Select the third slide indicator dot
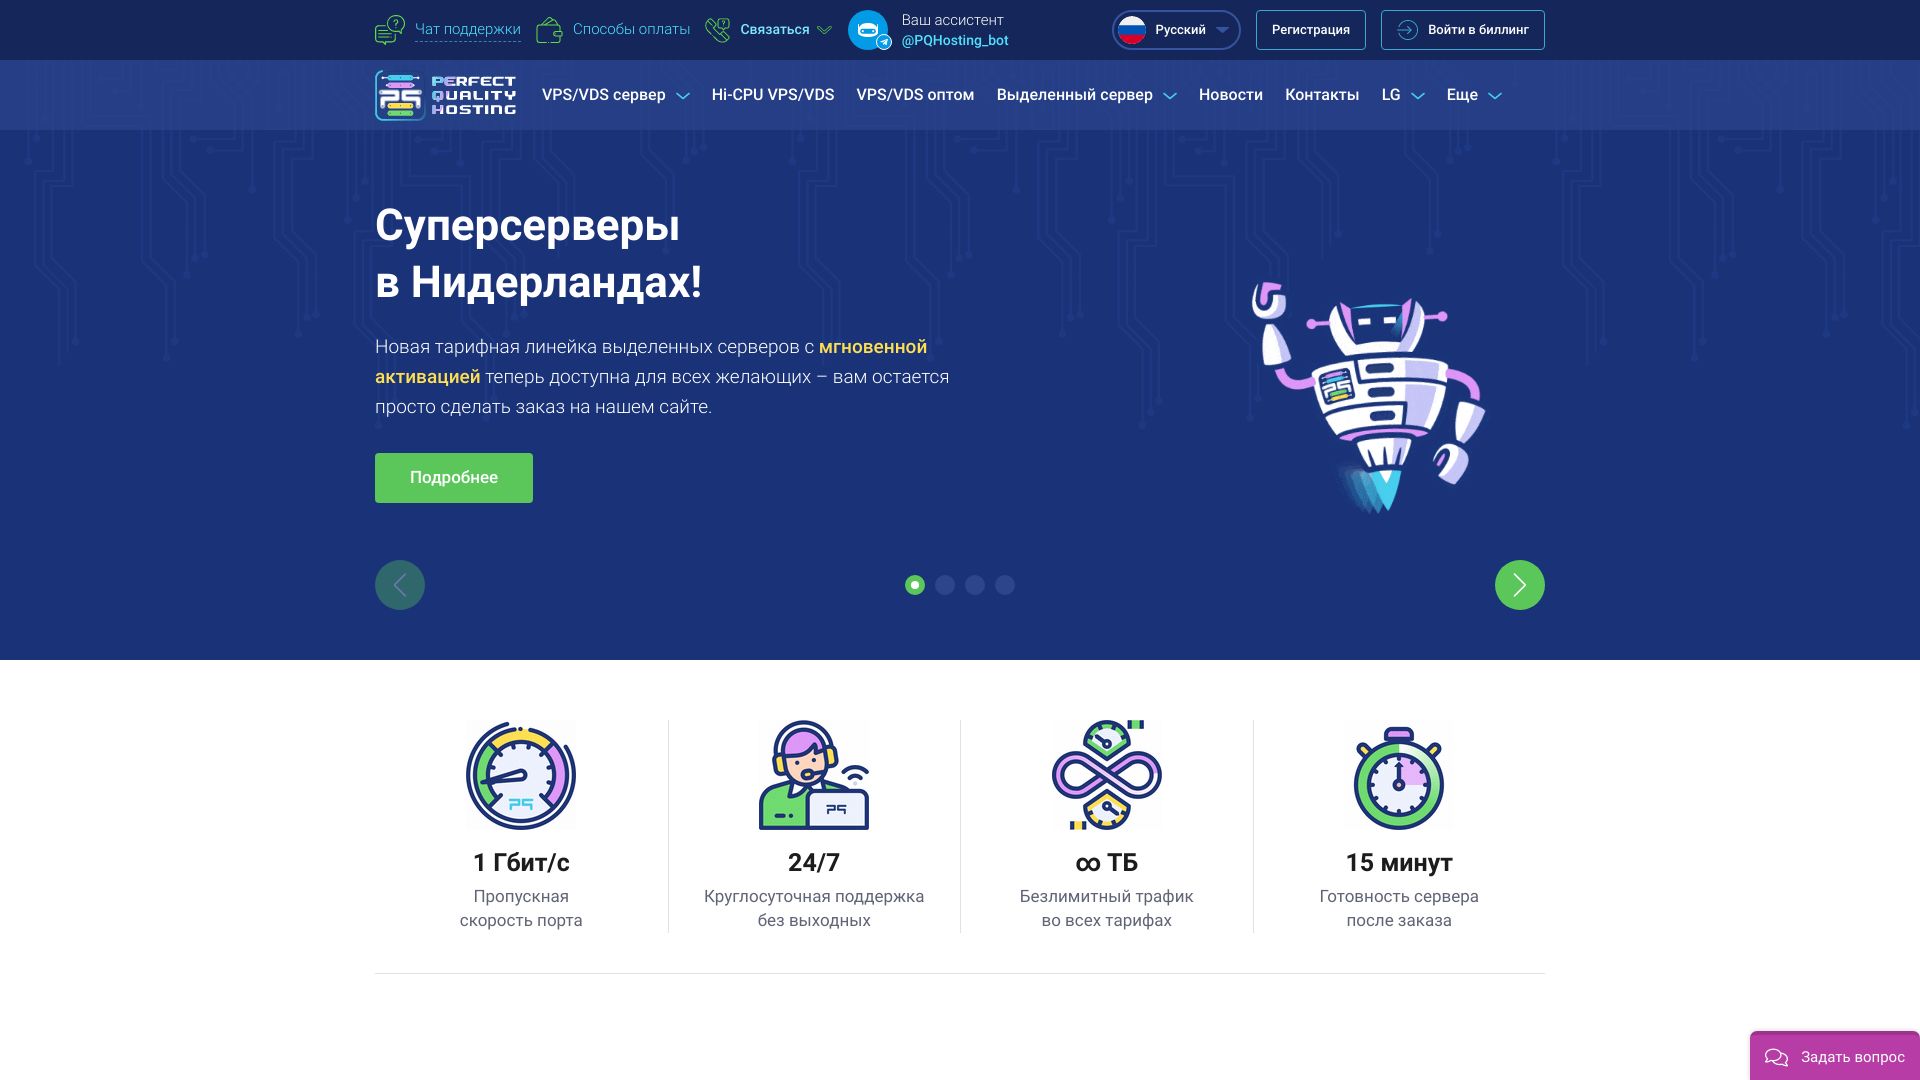This screenshot has width=1920, height=1080. pyautogui.click(x=975, y=585)
